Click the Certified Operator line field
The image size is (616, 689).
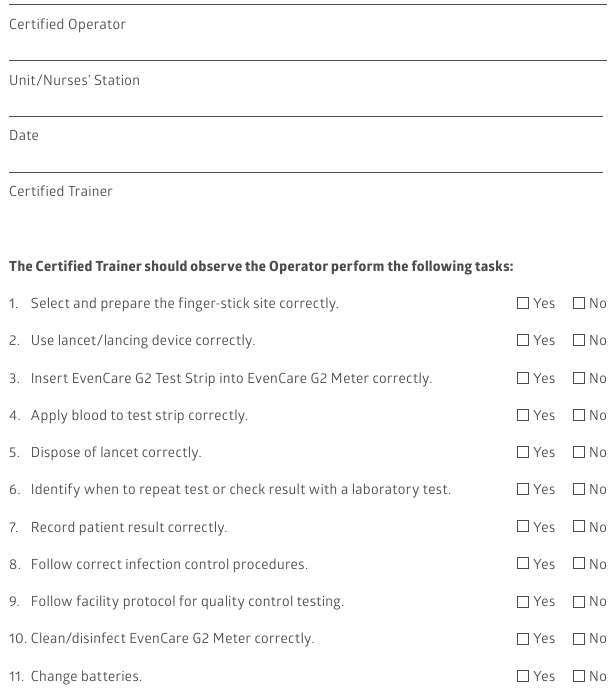point(308,5)
